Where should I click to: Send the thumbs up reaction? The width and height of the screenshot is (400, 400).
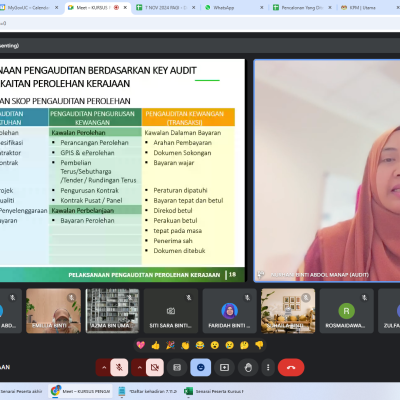(x=155, y=345)
